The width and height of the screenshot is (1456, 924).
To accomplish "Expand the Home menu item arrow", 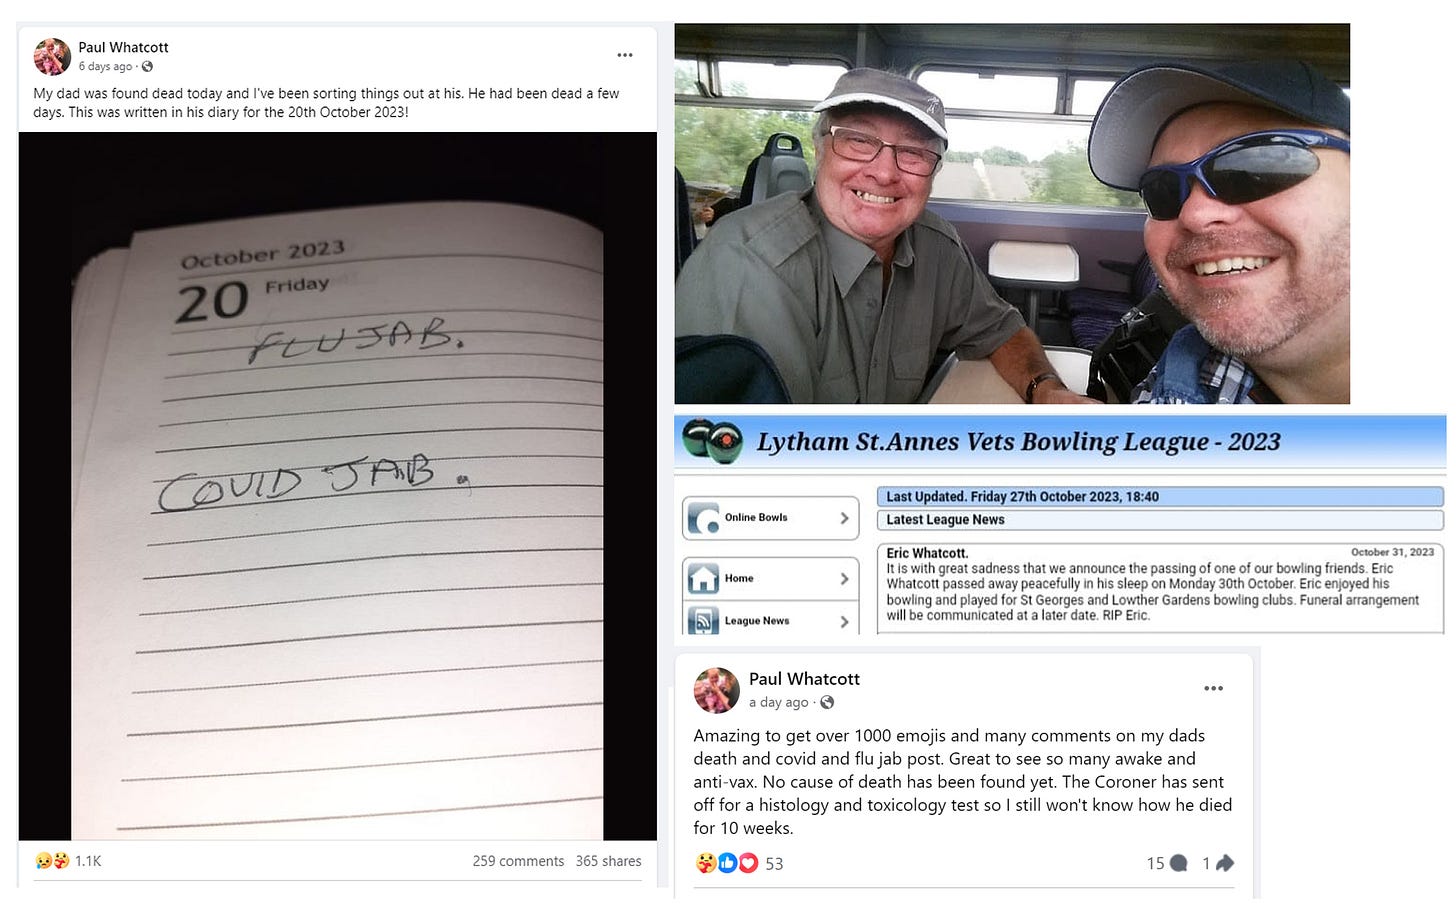I will 844,579.
